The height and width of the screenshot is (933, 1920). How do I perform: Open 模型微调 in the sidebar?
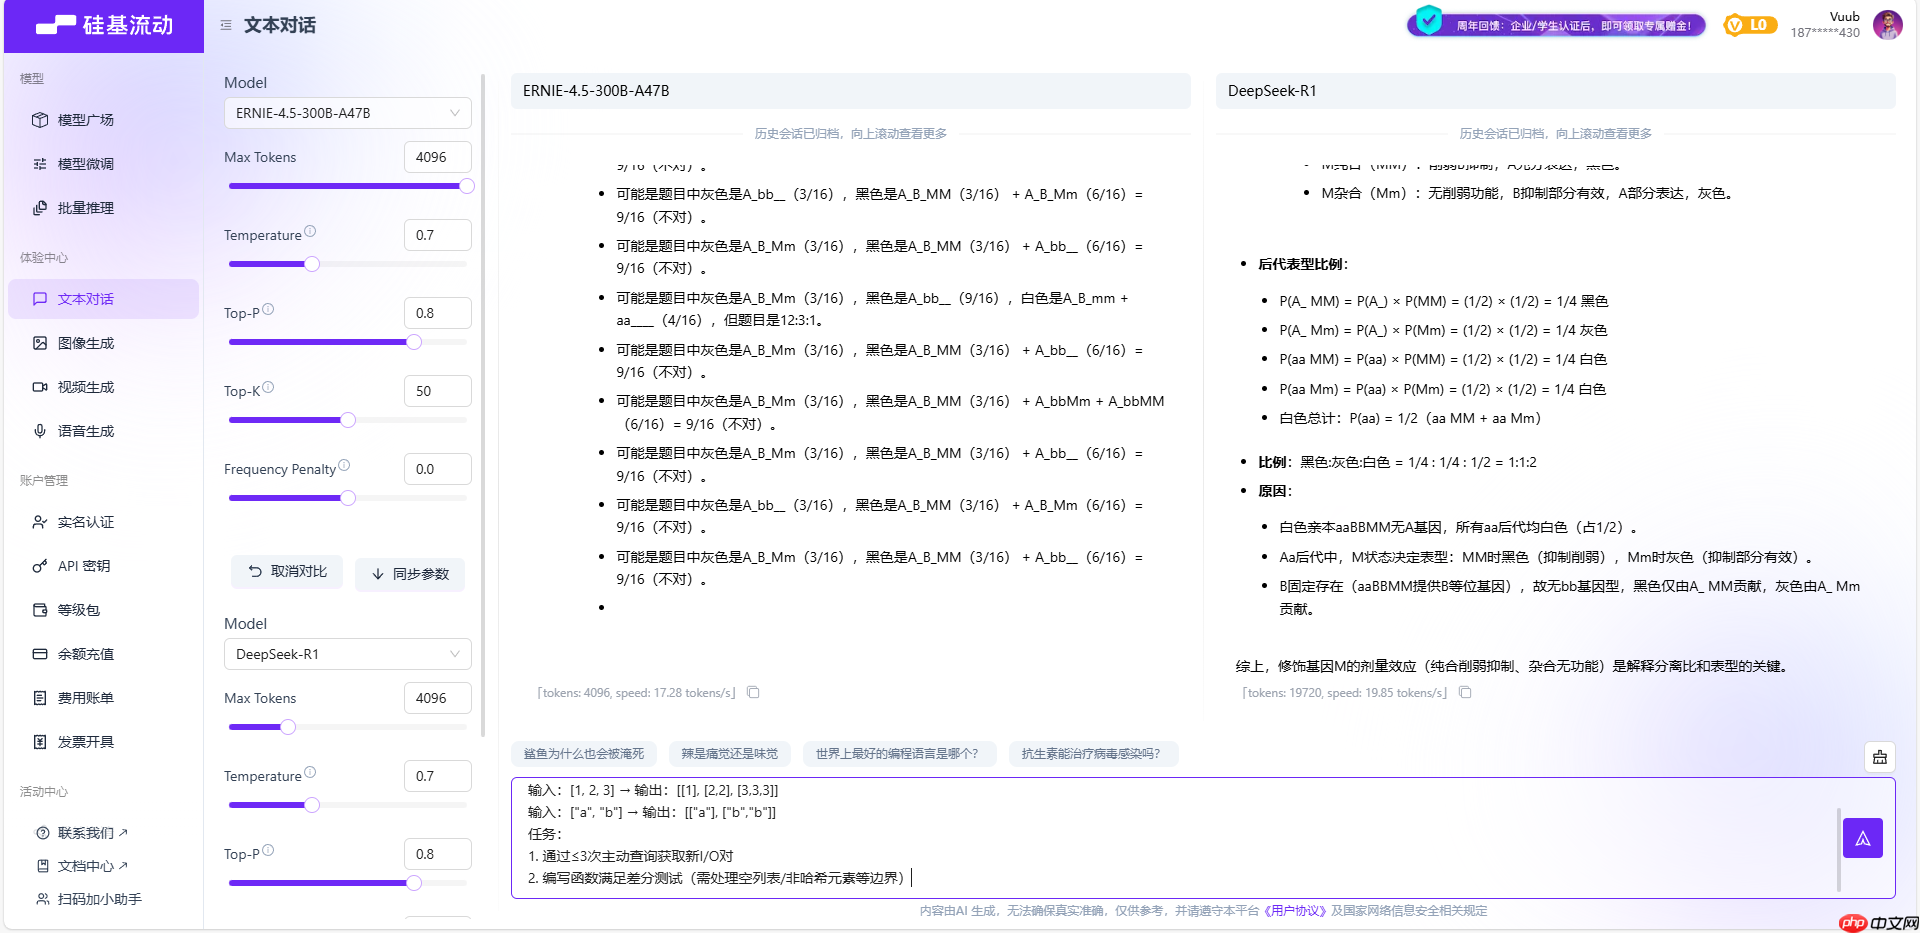coord(86,163)
